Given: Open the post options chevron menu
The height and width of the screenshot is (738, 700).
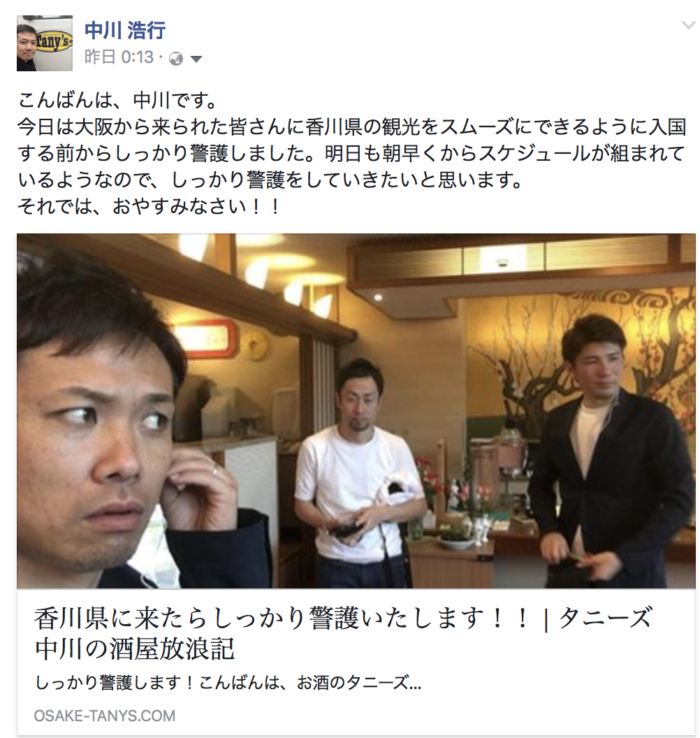Looking at the screenshot, I should click(688, 25).
